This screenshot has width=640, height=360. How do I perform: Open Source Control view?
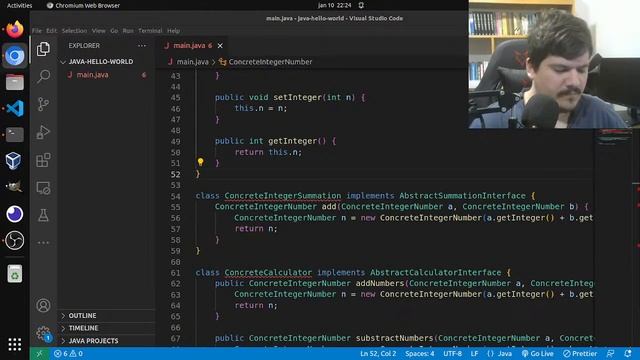[43, 104]
